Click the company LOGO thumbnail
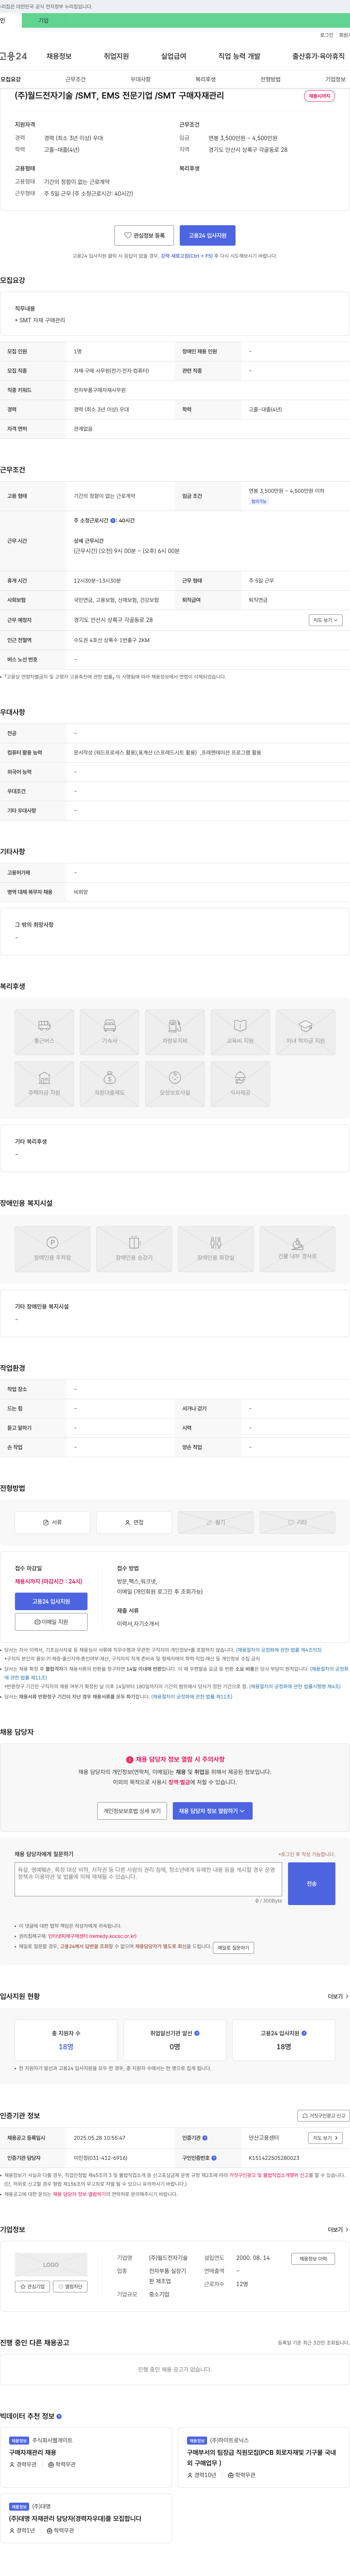 [51, 2264]
